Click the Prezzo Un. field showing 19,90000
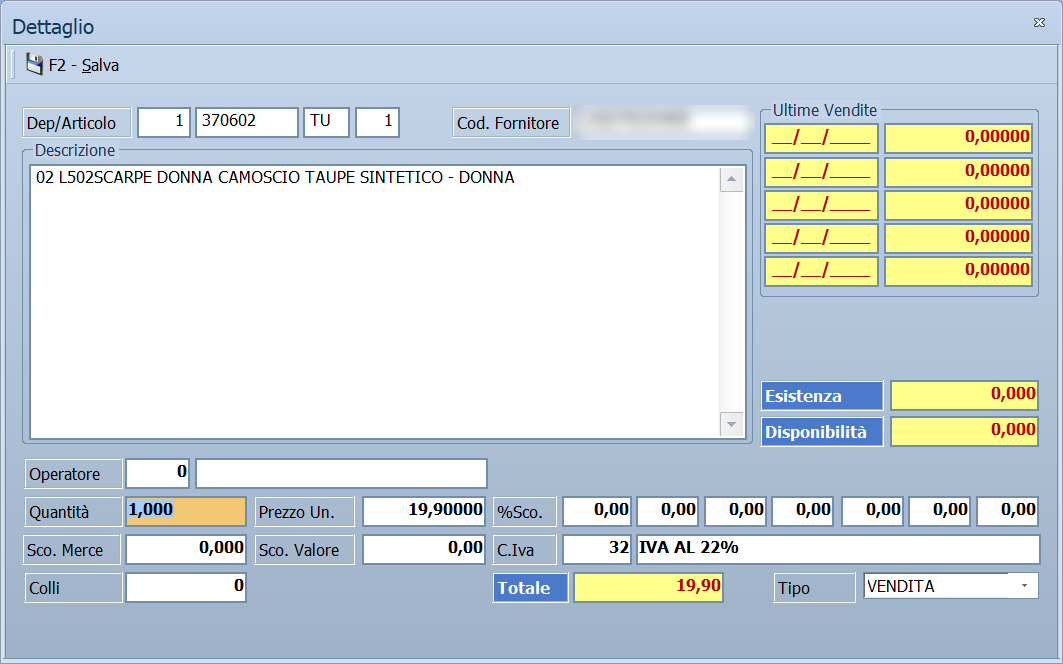The width and height of the screenshot is (1063, 664). coord(424,511)
